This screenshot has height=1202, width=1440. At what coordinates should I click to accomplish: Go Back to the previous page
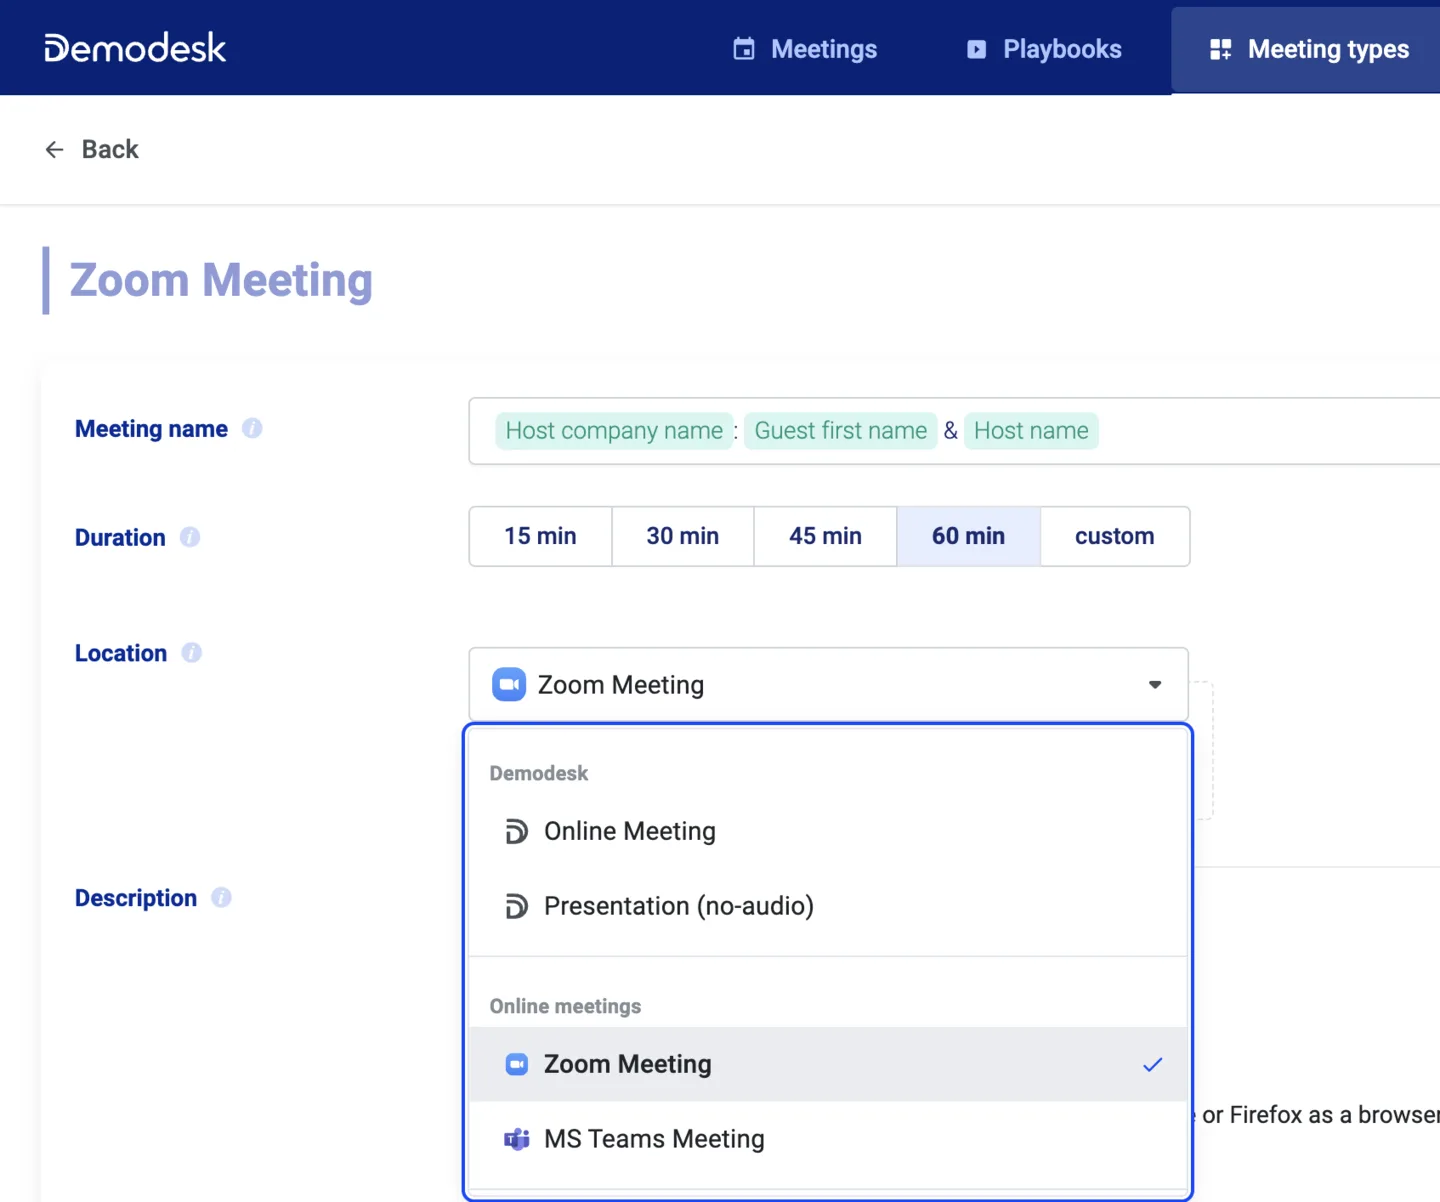point(92,149)
